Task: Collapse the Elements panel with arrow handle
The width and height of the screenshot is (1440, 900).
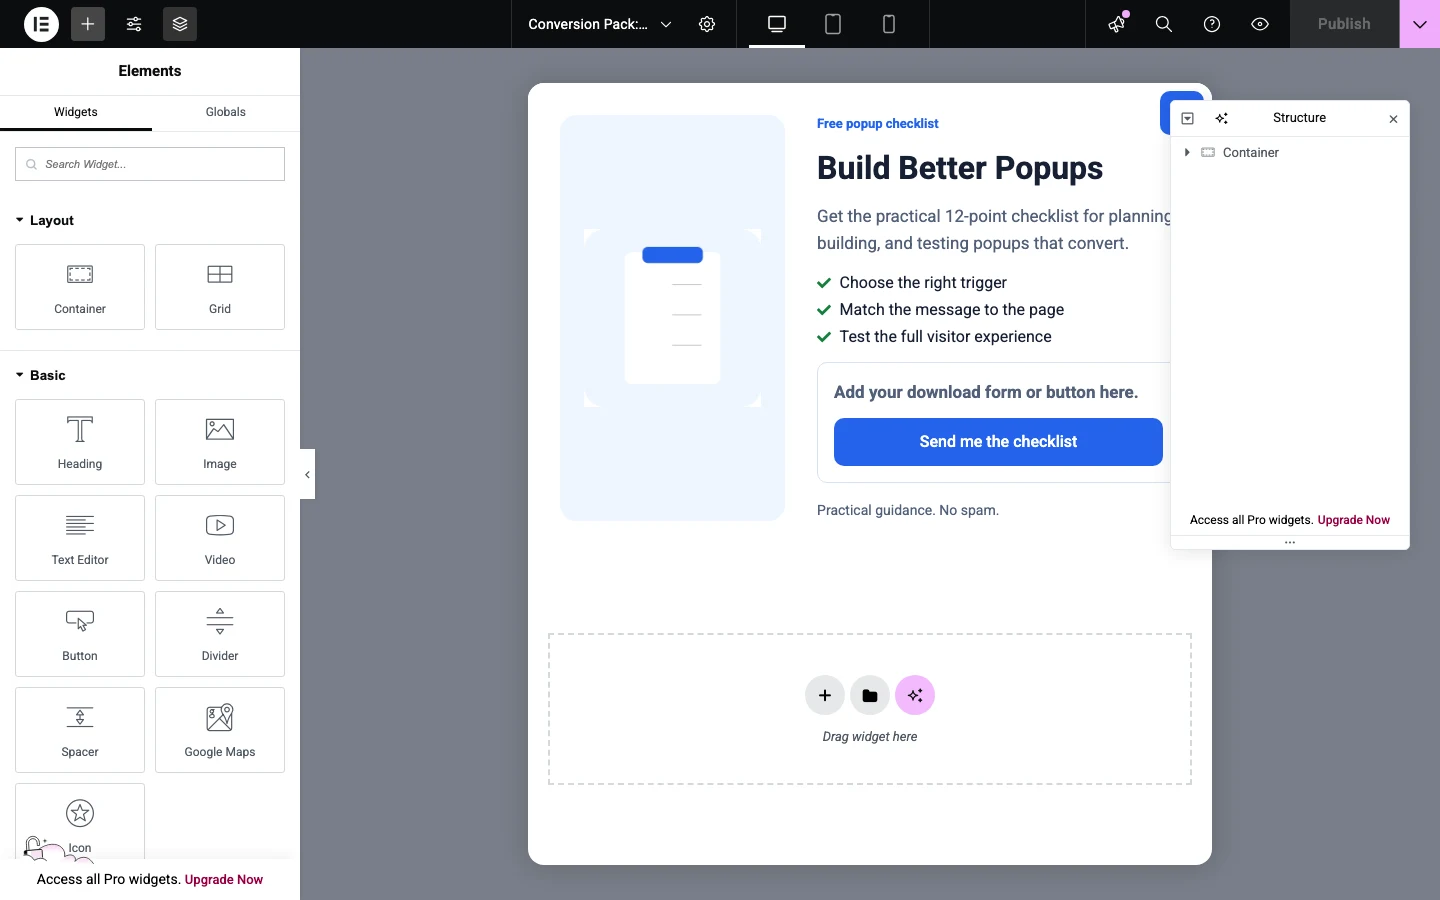Action: [x=307, y=474]
